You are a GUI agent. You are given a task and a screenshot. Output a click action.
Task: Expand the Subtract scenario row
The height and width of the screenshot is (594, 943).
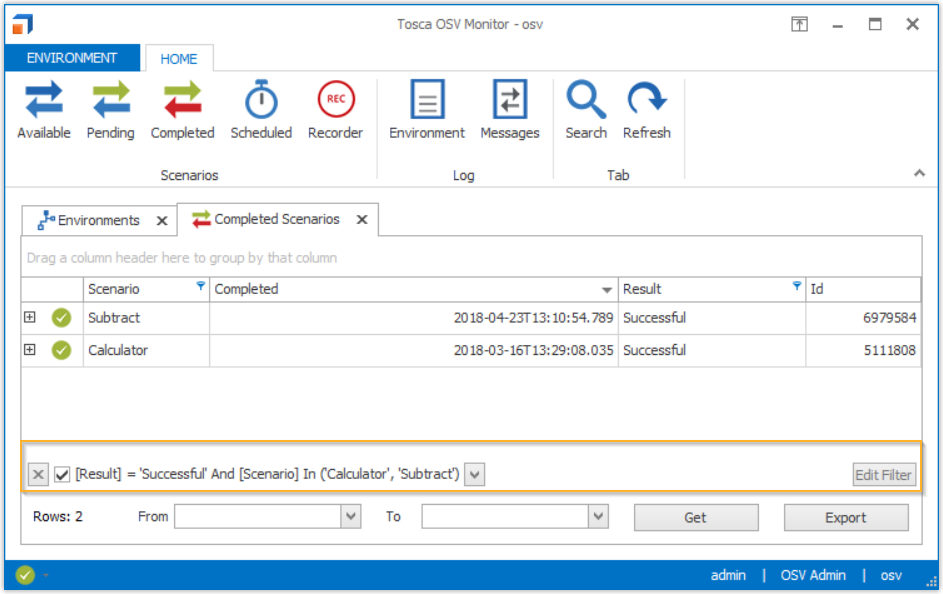point(29,318)
